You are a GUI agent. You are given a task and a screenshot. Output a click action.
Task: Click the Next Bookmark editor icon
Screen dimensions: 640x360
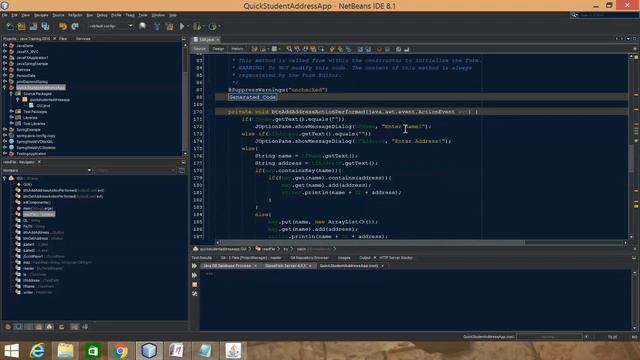pos(340,49)
